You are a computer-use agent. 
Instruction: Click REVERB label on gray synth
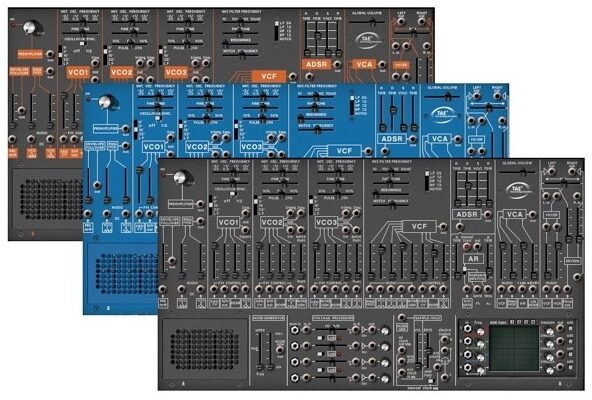572,261
